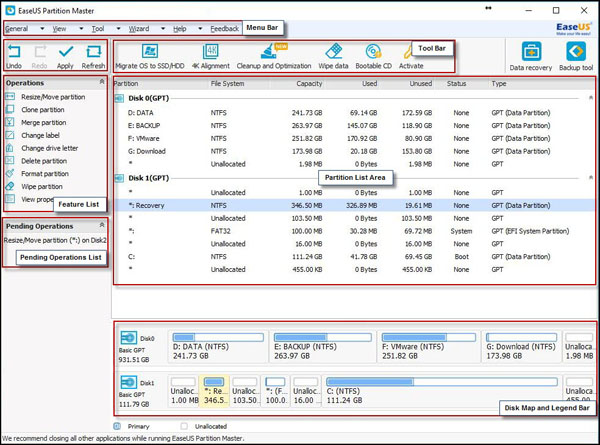The image size is (600, 445).
Task: Click Delete partition operation
Action: click(44, 161)
